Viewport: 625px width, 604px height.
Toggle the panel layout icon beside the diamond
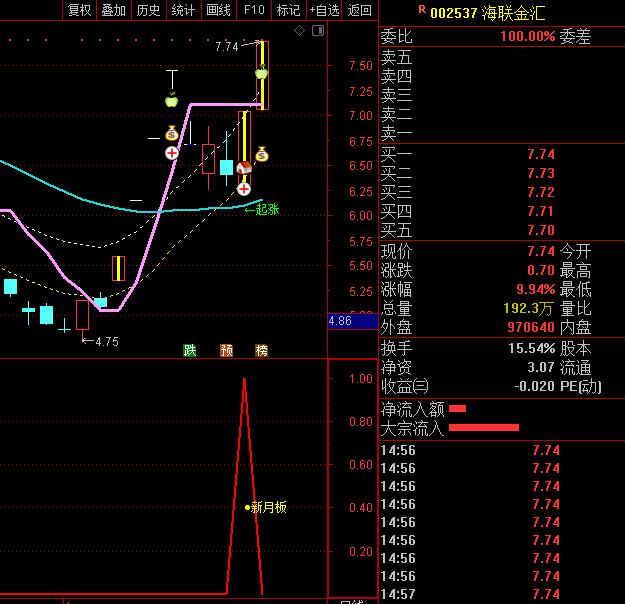(x=318, y=31)
